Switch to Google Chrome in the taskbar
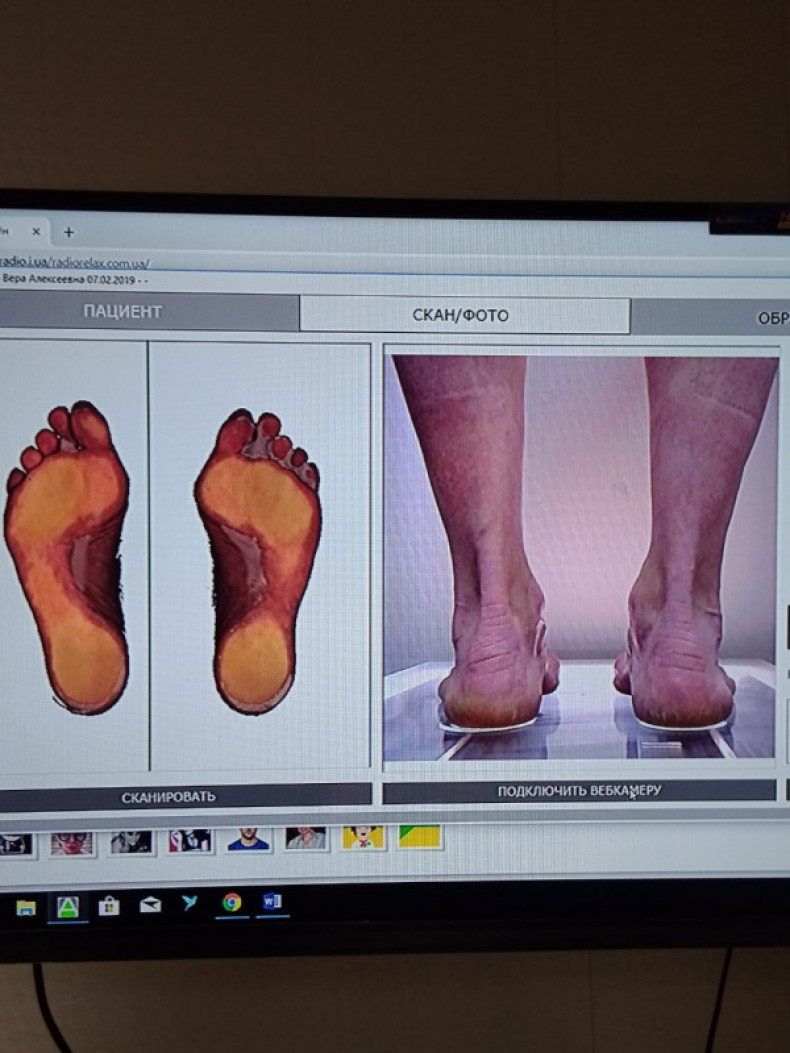The height and width of the screenshot is (1053, 790). pos(232,903)
